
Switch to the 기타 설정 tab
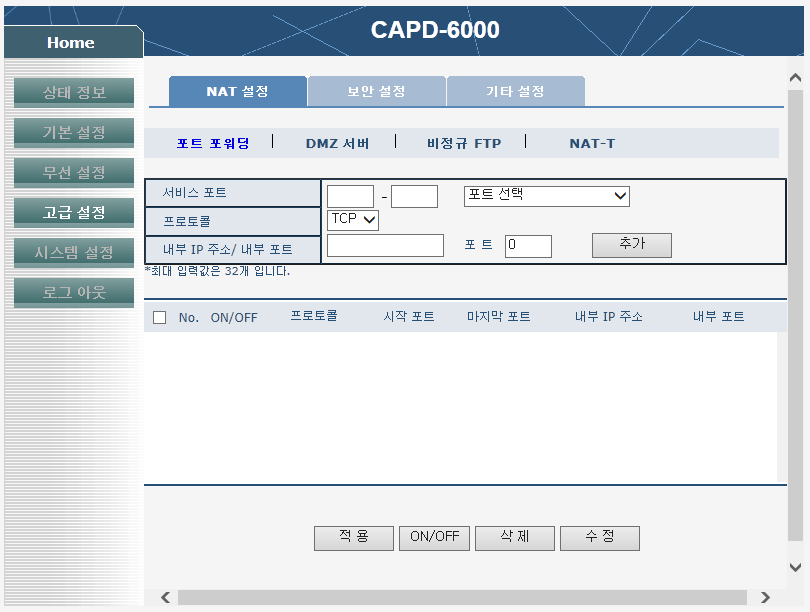tap(516, 91)
